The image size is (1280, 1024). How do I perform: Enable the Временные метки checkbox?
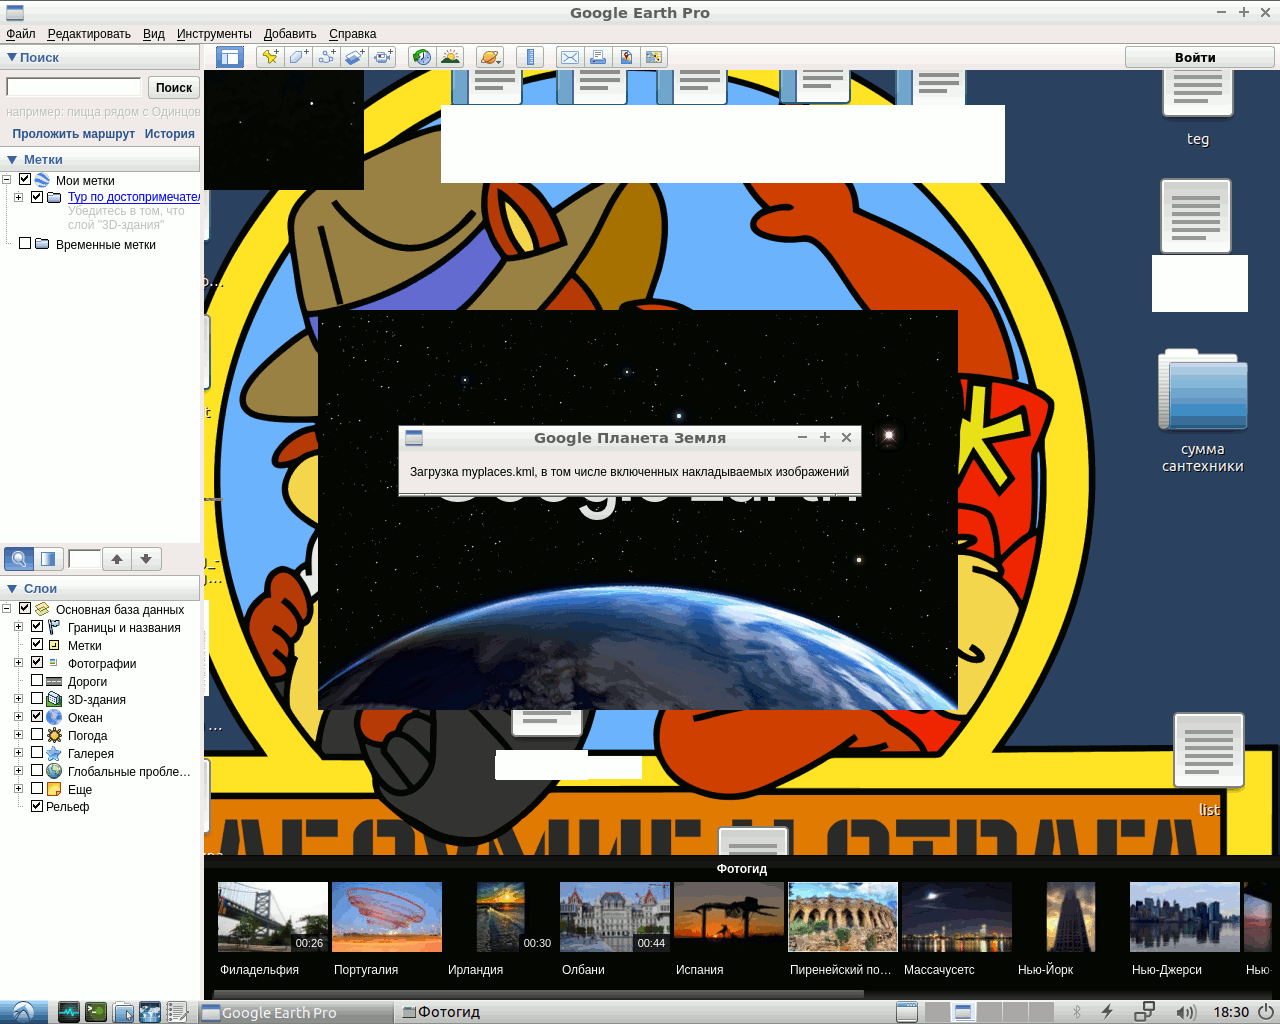pyautogui.click(x=25, y=244)
